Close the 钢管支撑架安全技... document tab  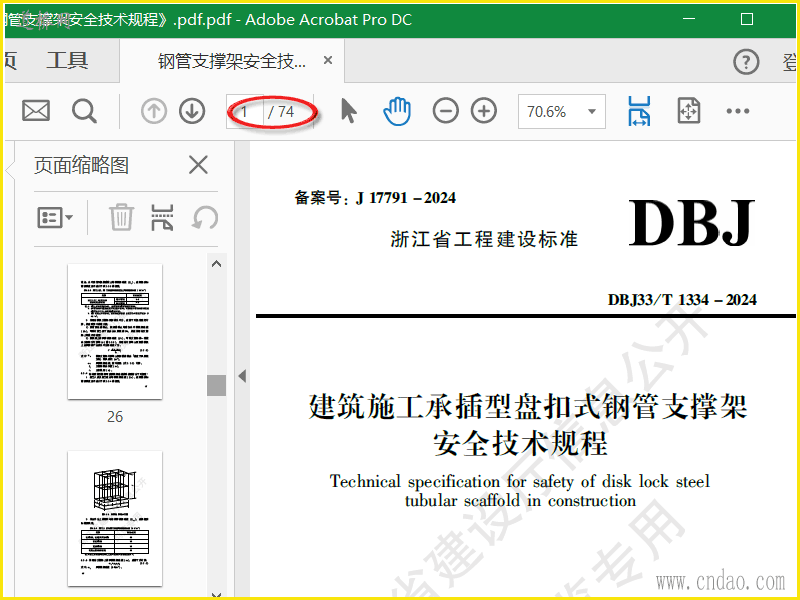coord(328,61)
